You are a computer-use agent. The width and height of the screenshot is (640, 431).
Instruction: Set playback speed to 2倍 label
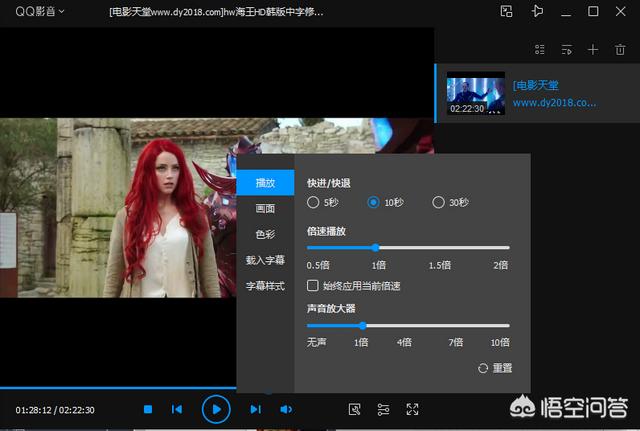[x=500, y=265]
